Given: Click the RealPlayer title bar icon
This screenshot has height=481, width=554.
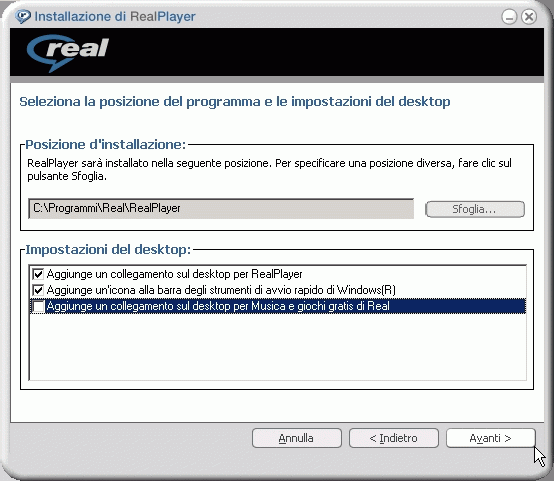Looking at the screenshot, I should coord(23,17).
